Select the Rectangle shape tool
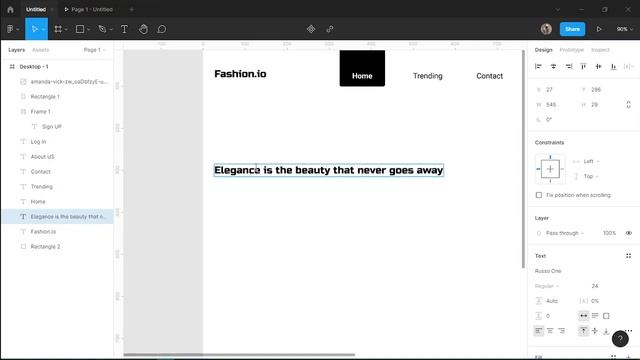The image size is (640, 360). pos(80,29)
